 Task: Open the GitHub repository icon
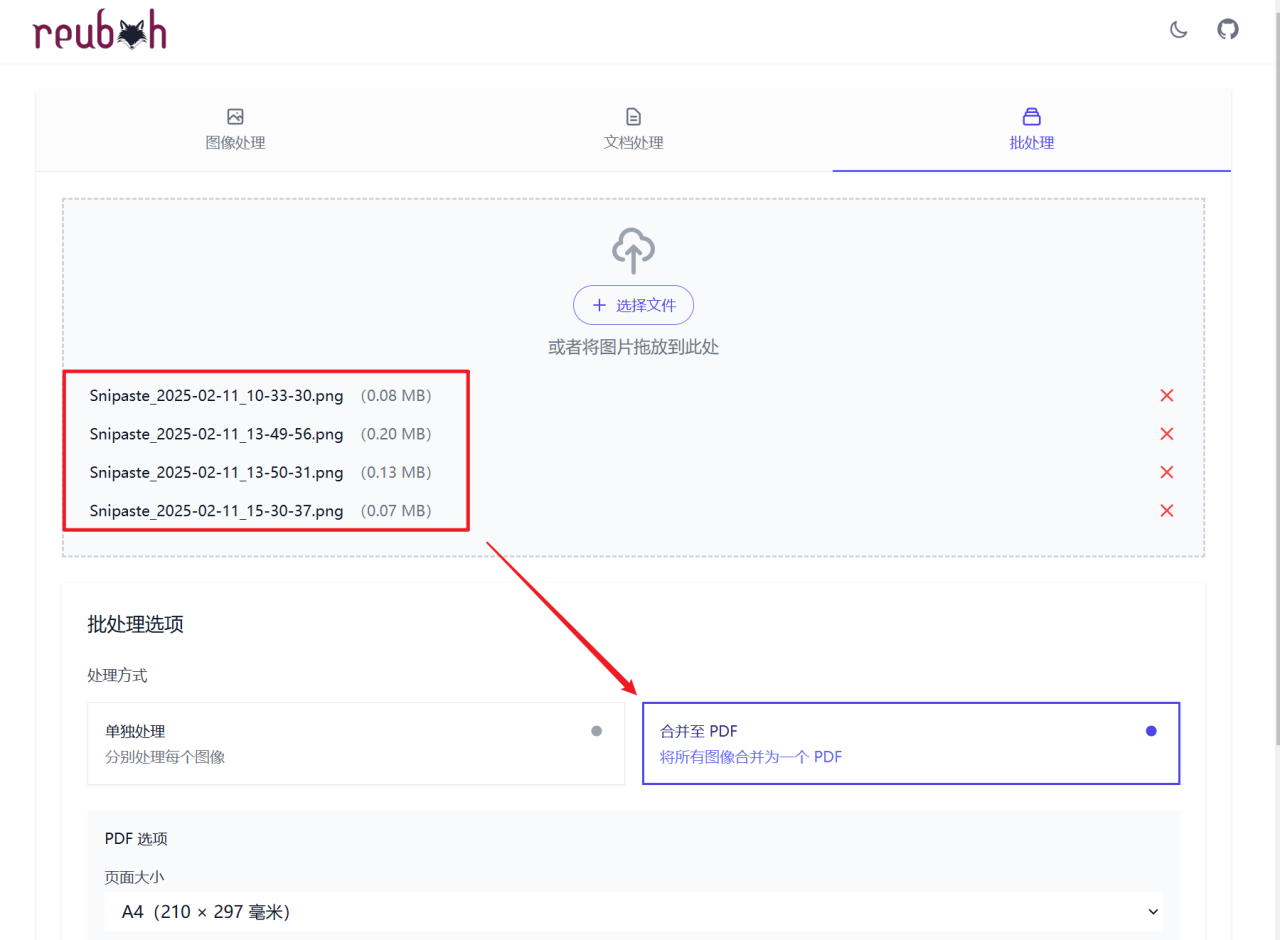[x=1227, y=29]
